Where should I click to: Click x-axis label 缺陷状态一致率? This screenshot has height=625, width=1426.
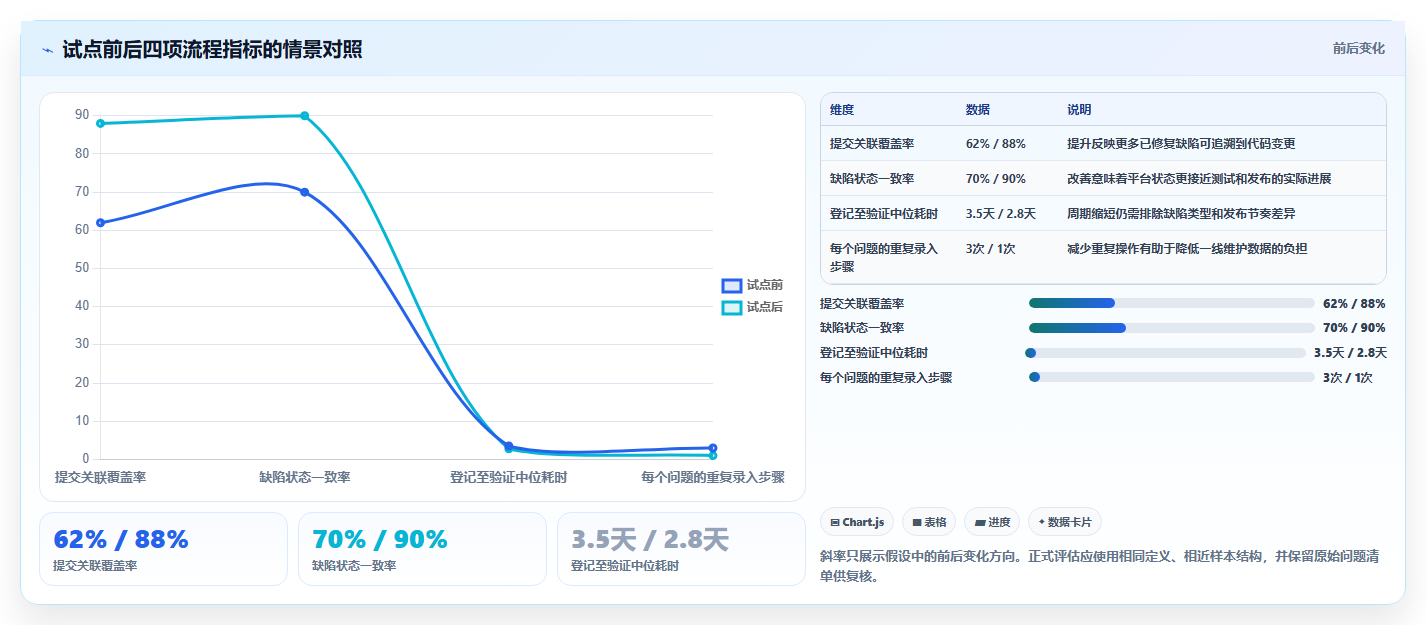(x=305, y=478)
